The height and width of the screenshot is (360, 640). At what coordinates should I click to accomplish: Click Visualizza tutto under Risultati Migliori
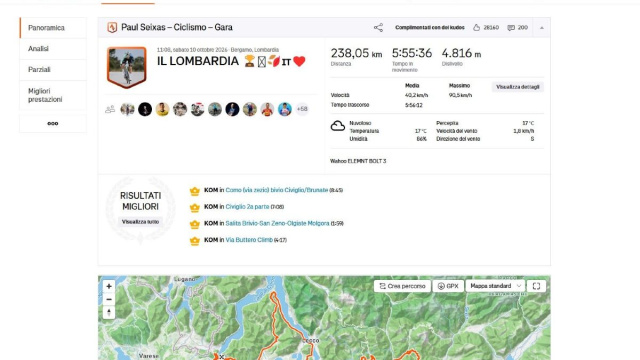(x=140, y=222)
